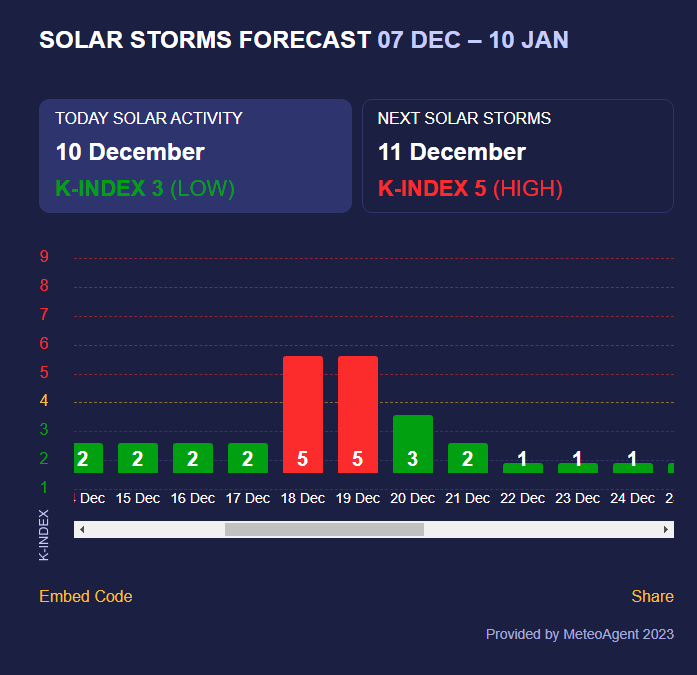
Task: Click the gray horizontal scrollbar thumb
Action: point(324,529)
